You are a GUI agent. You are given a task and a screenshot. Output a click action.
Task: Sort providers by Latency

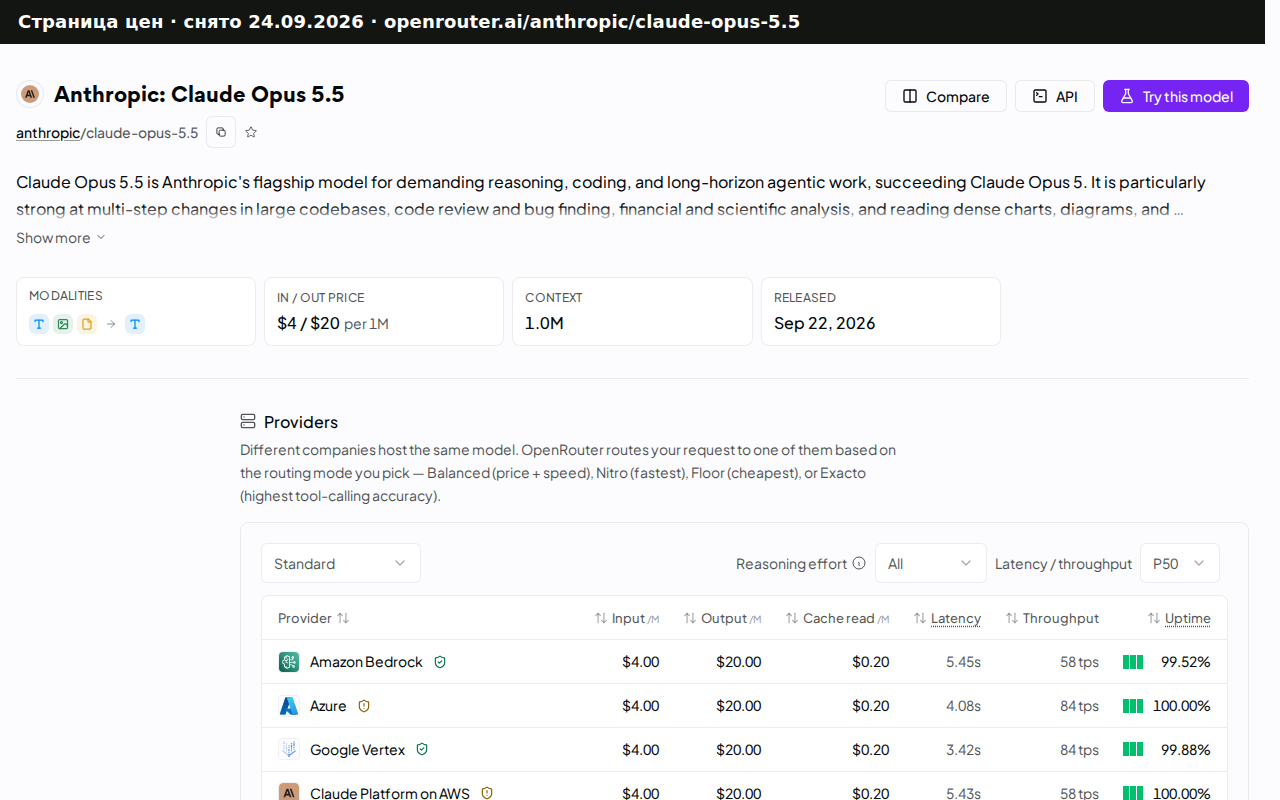point(947,618)
